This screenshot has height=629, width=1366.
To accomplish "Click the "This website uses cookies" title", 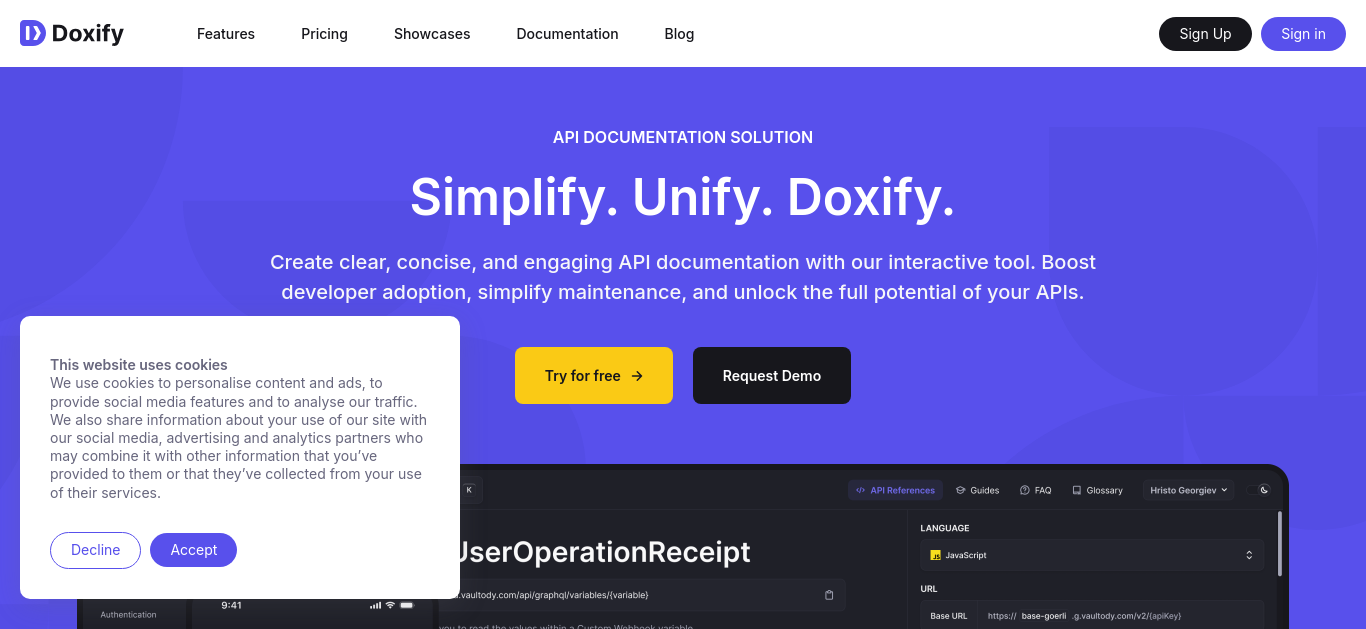I will coord(139,365).
